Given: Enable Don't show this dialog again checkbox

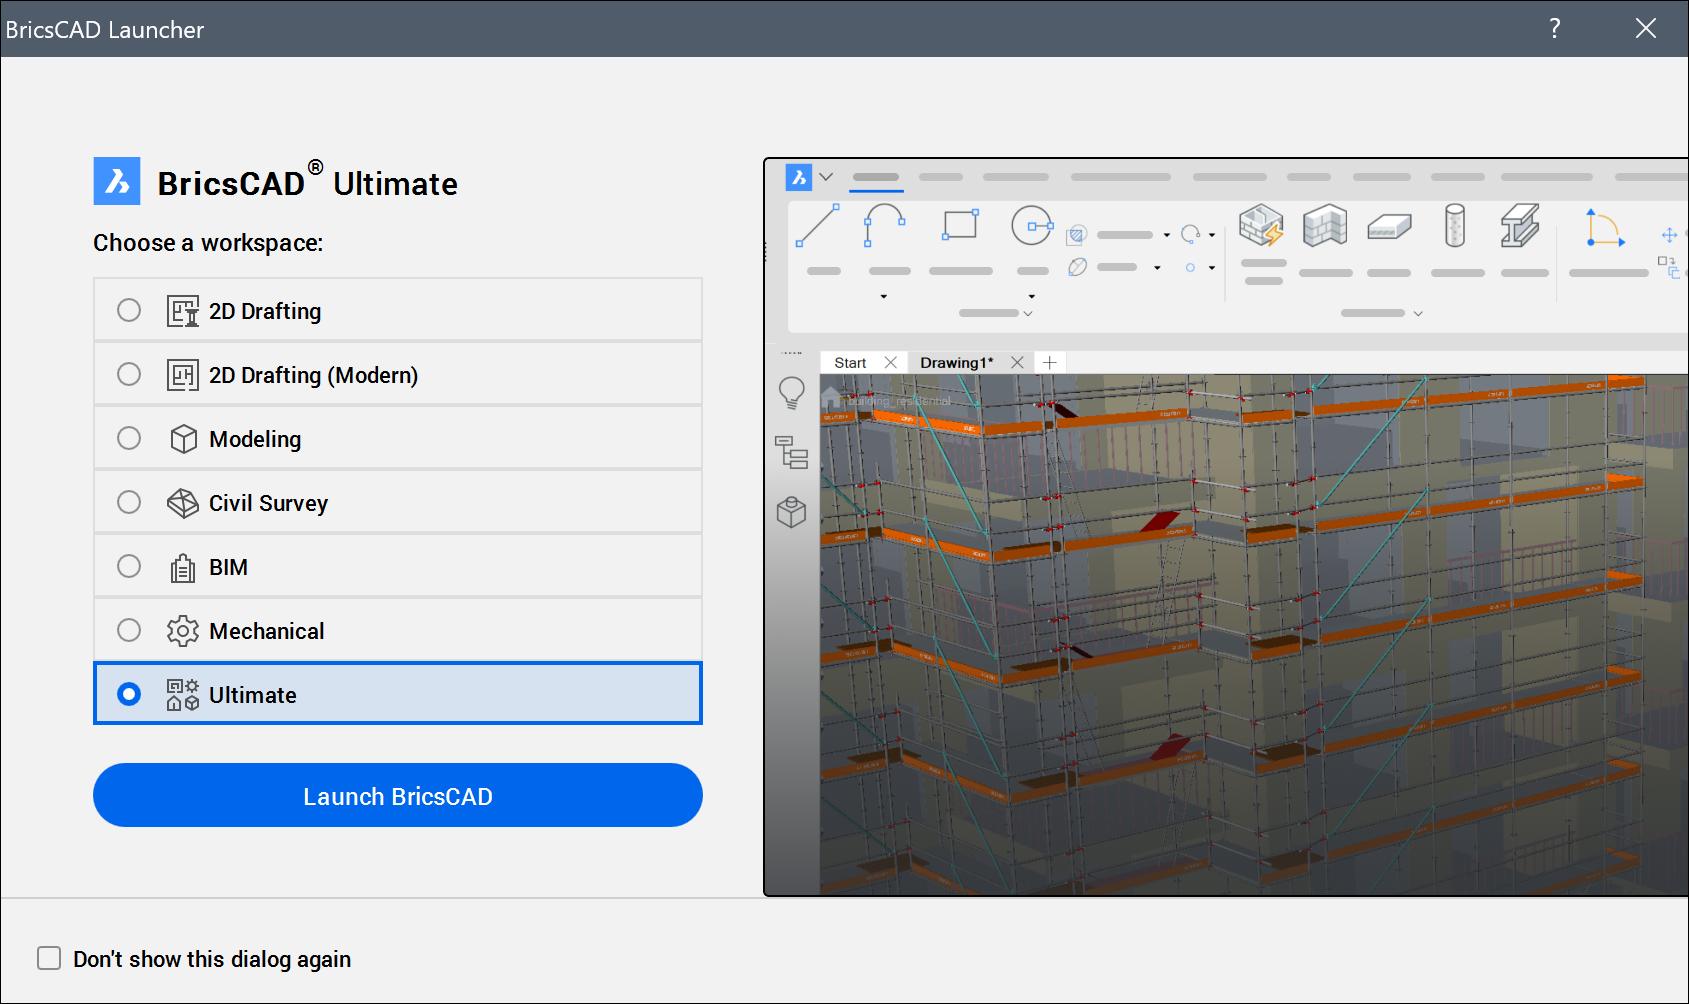Looking at the screenshot, I should (x=49, y=958).
